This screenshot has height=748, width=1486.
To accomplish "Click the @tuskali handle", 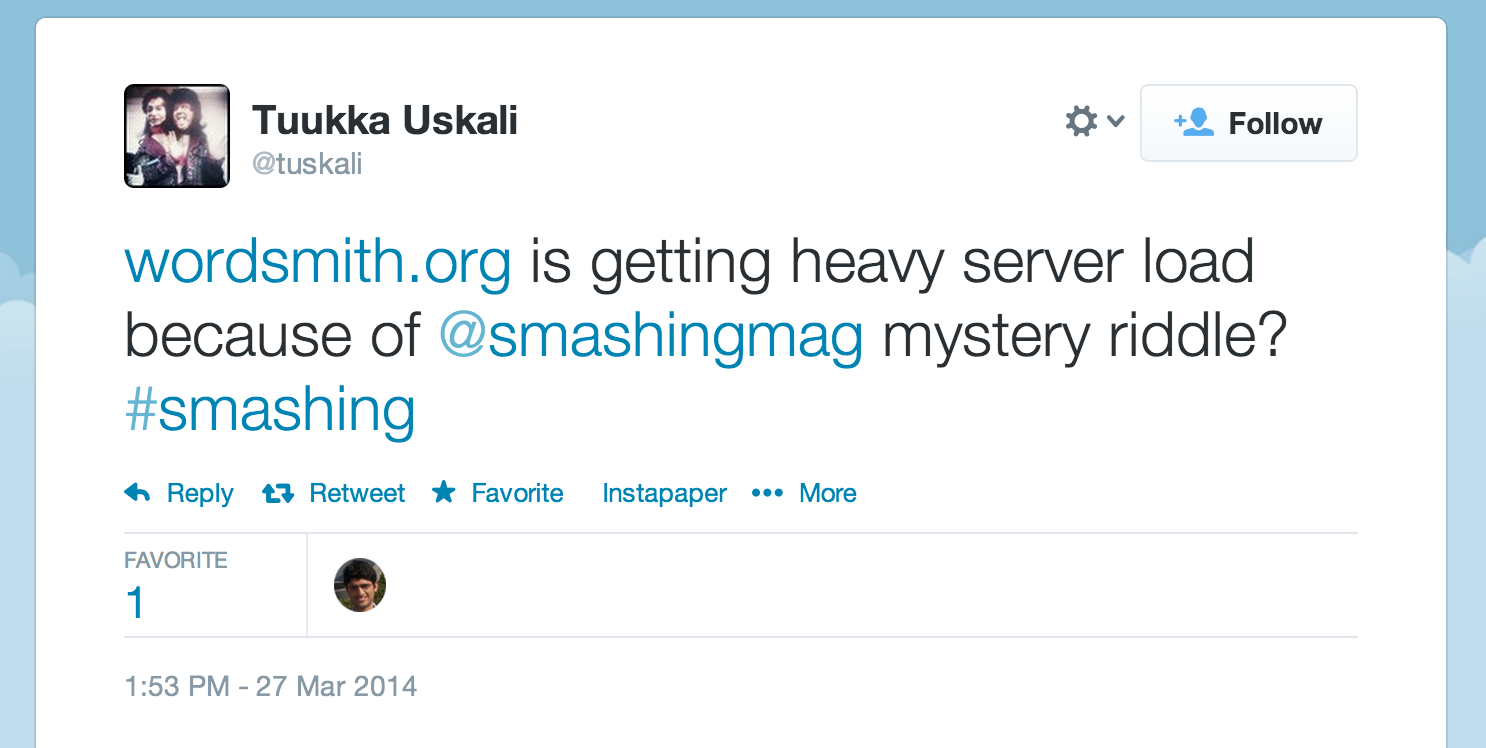I will [307, 164].
